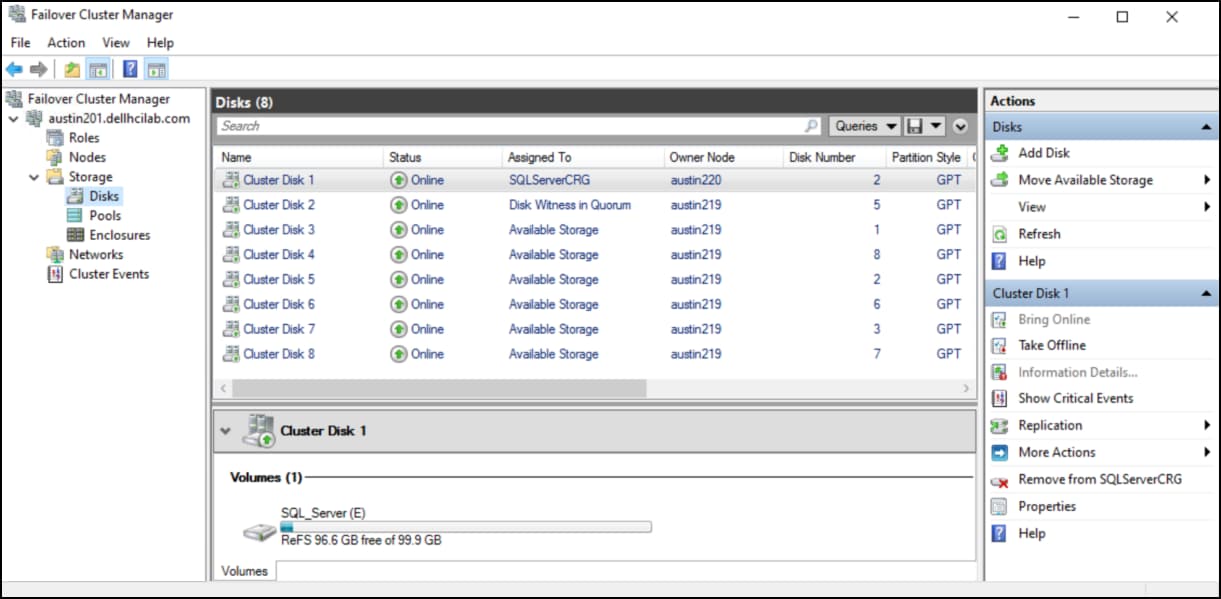Open the File menu
Screen dimensions: 1221x599
point(21,43)
